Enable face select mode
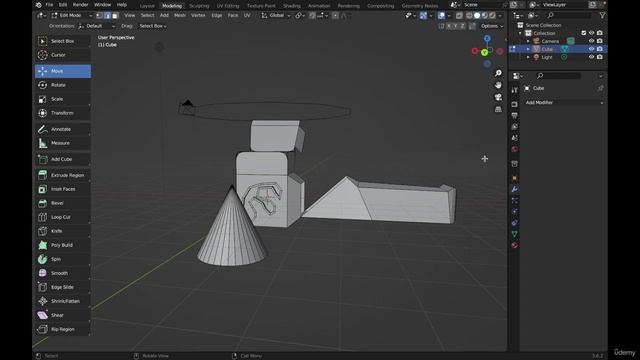Viewport: 640px width, 360px height. tap(115, 16)
